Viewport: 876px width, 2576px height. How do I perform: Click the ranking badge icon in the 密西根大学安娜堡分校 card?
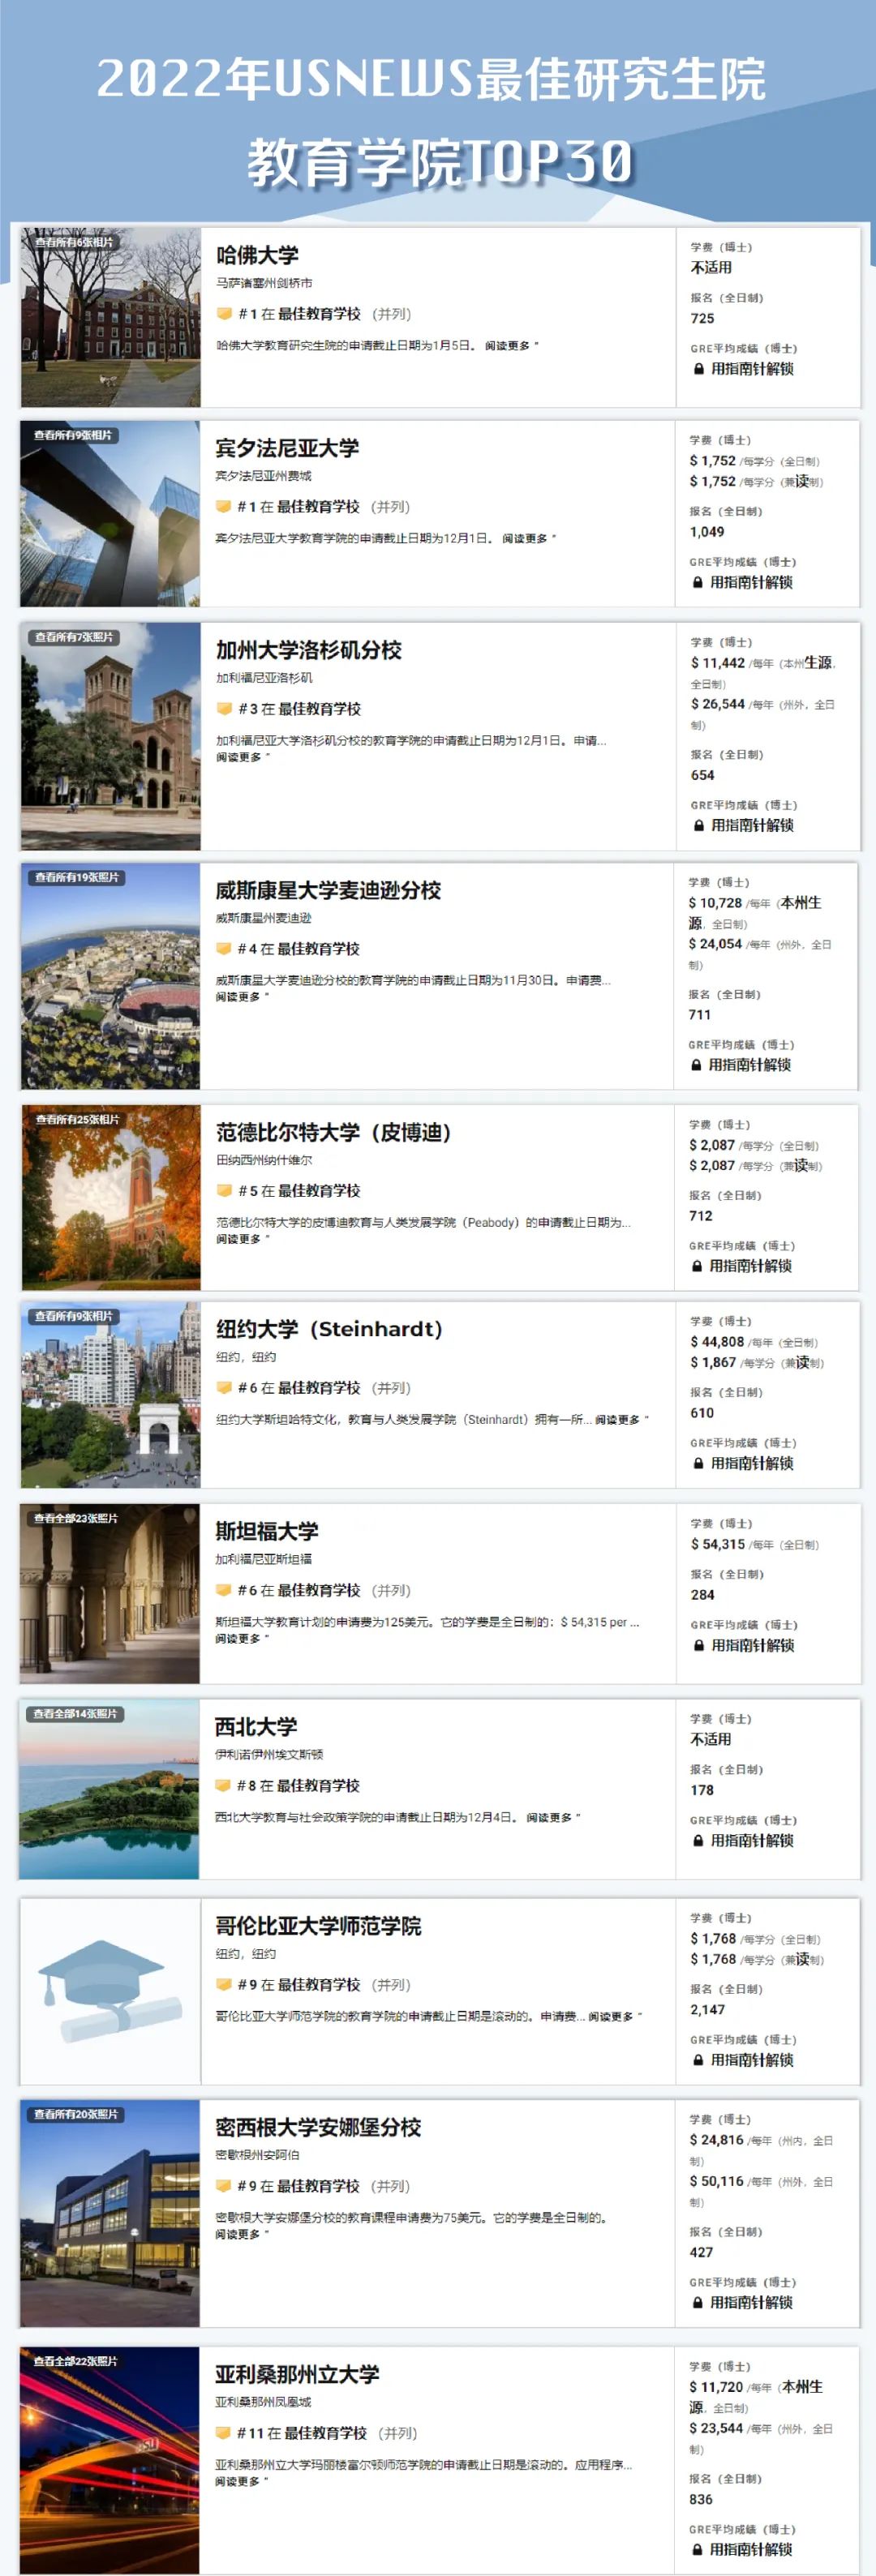[x=223, y=2186]
